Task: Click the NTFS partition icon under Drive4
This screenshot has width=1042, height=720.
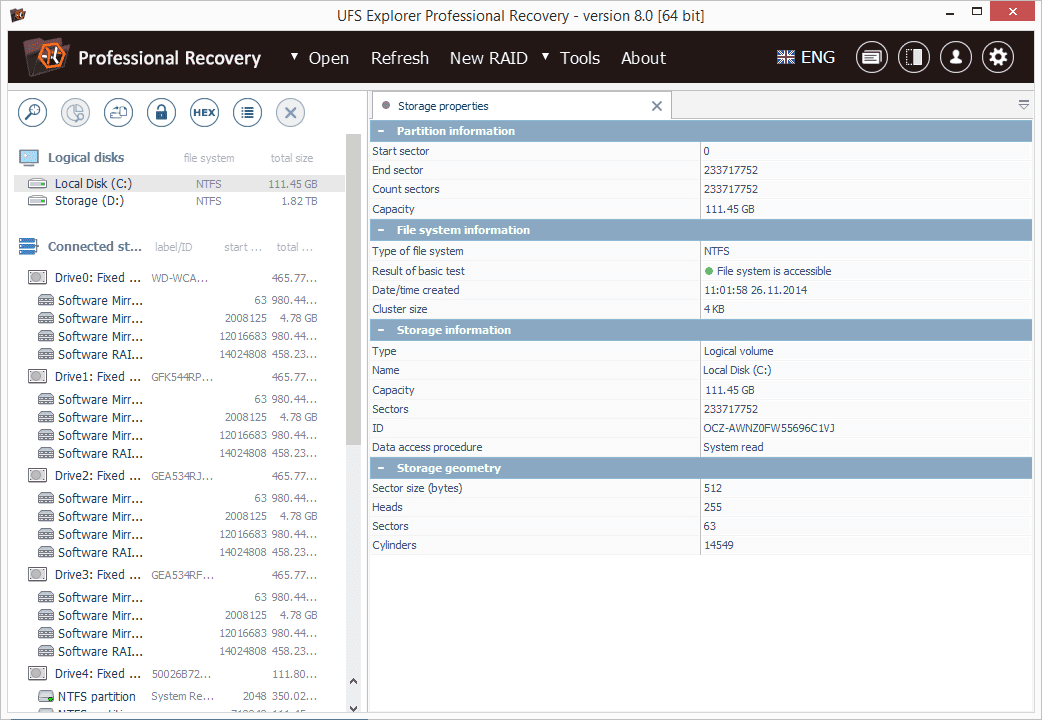Action: pyautogui.click(x=46, y=697)
